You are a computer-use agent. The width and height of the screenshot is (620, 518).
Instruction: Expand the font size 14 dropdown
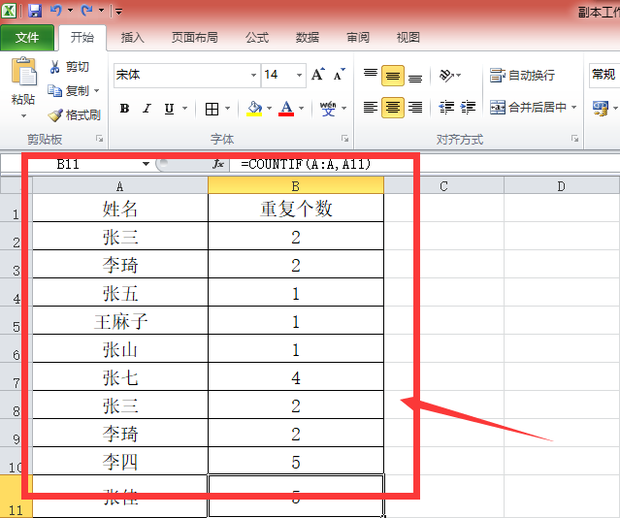(x=299, y=75)
